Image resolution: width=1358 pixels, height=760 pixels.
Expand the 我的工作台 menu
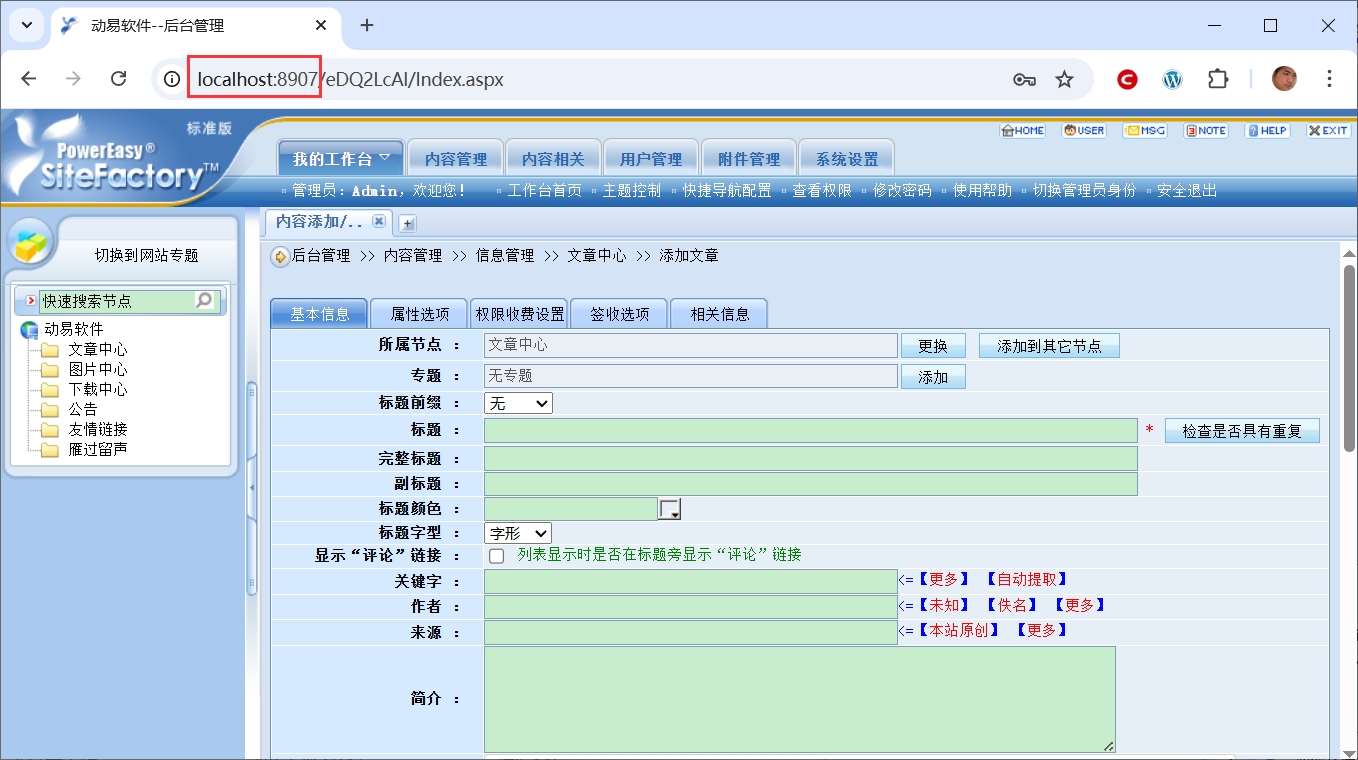pos(341,159)
